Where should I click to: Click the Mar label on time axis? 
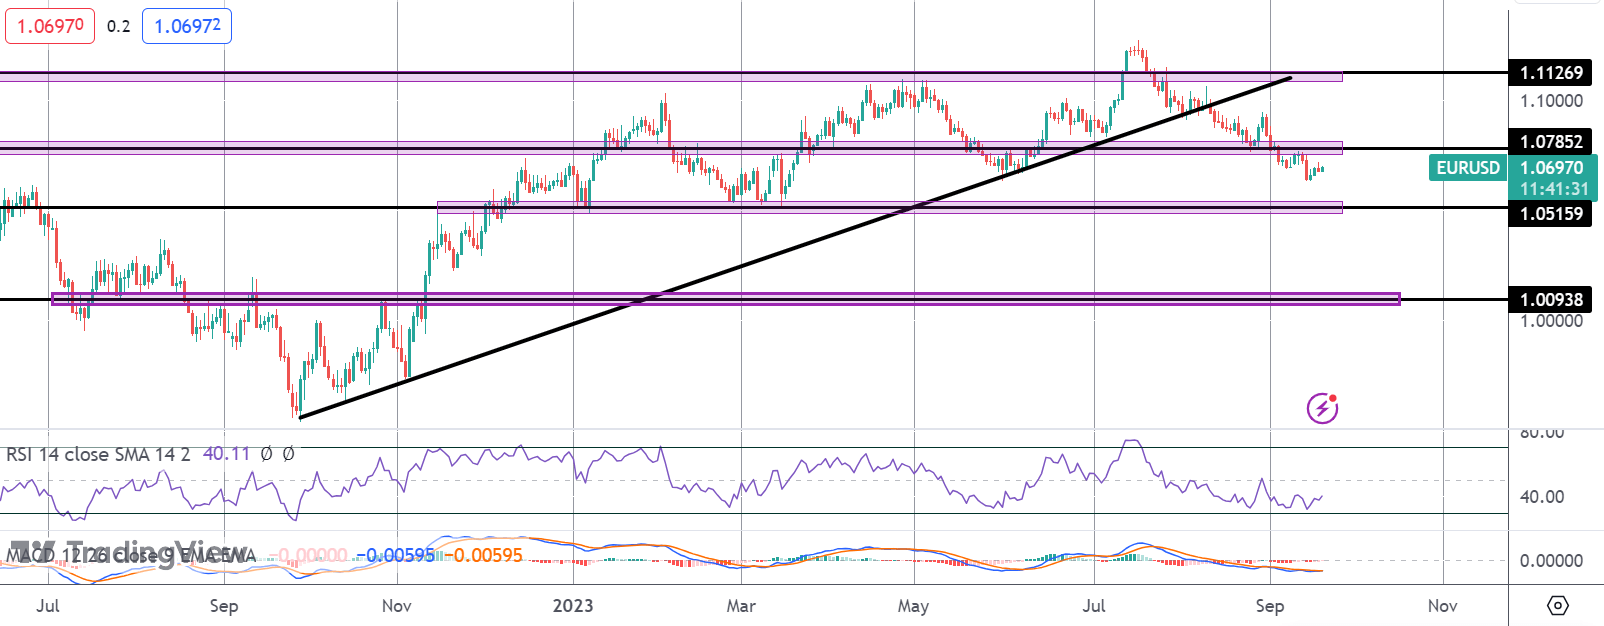(741, 606)
